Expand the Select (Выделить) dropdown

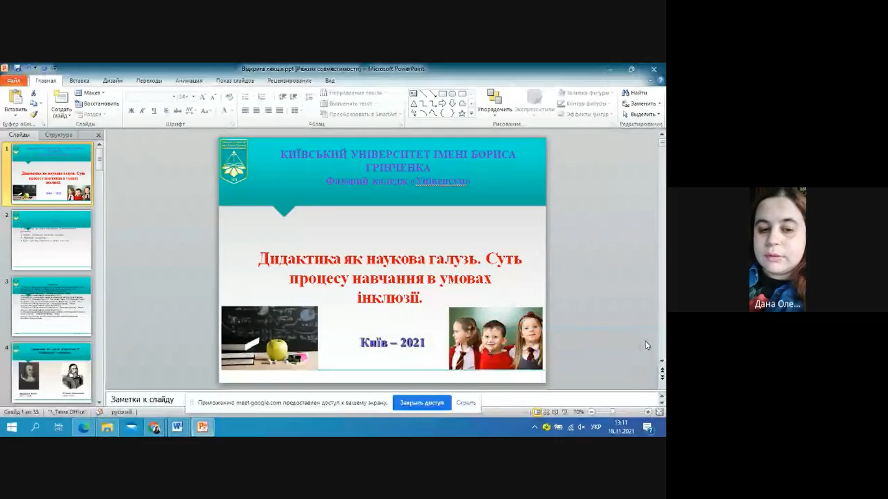pyautogui.click(x=641, y=114)
